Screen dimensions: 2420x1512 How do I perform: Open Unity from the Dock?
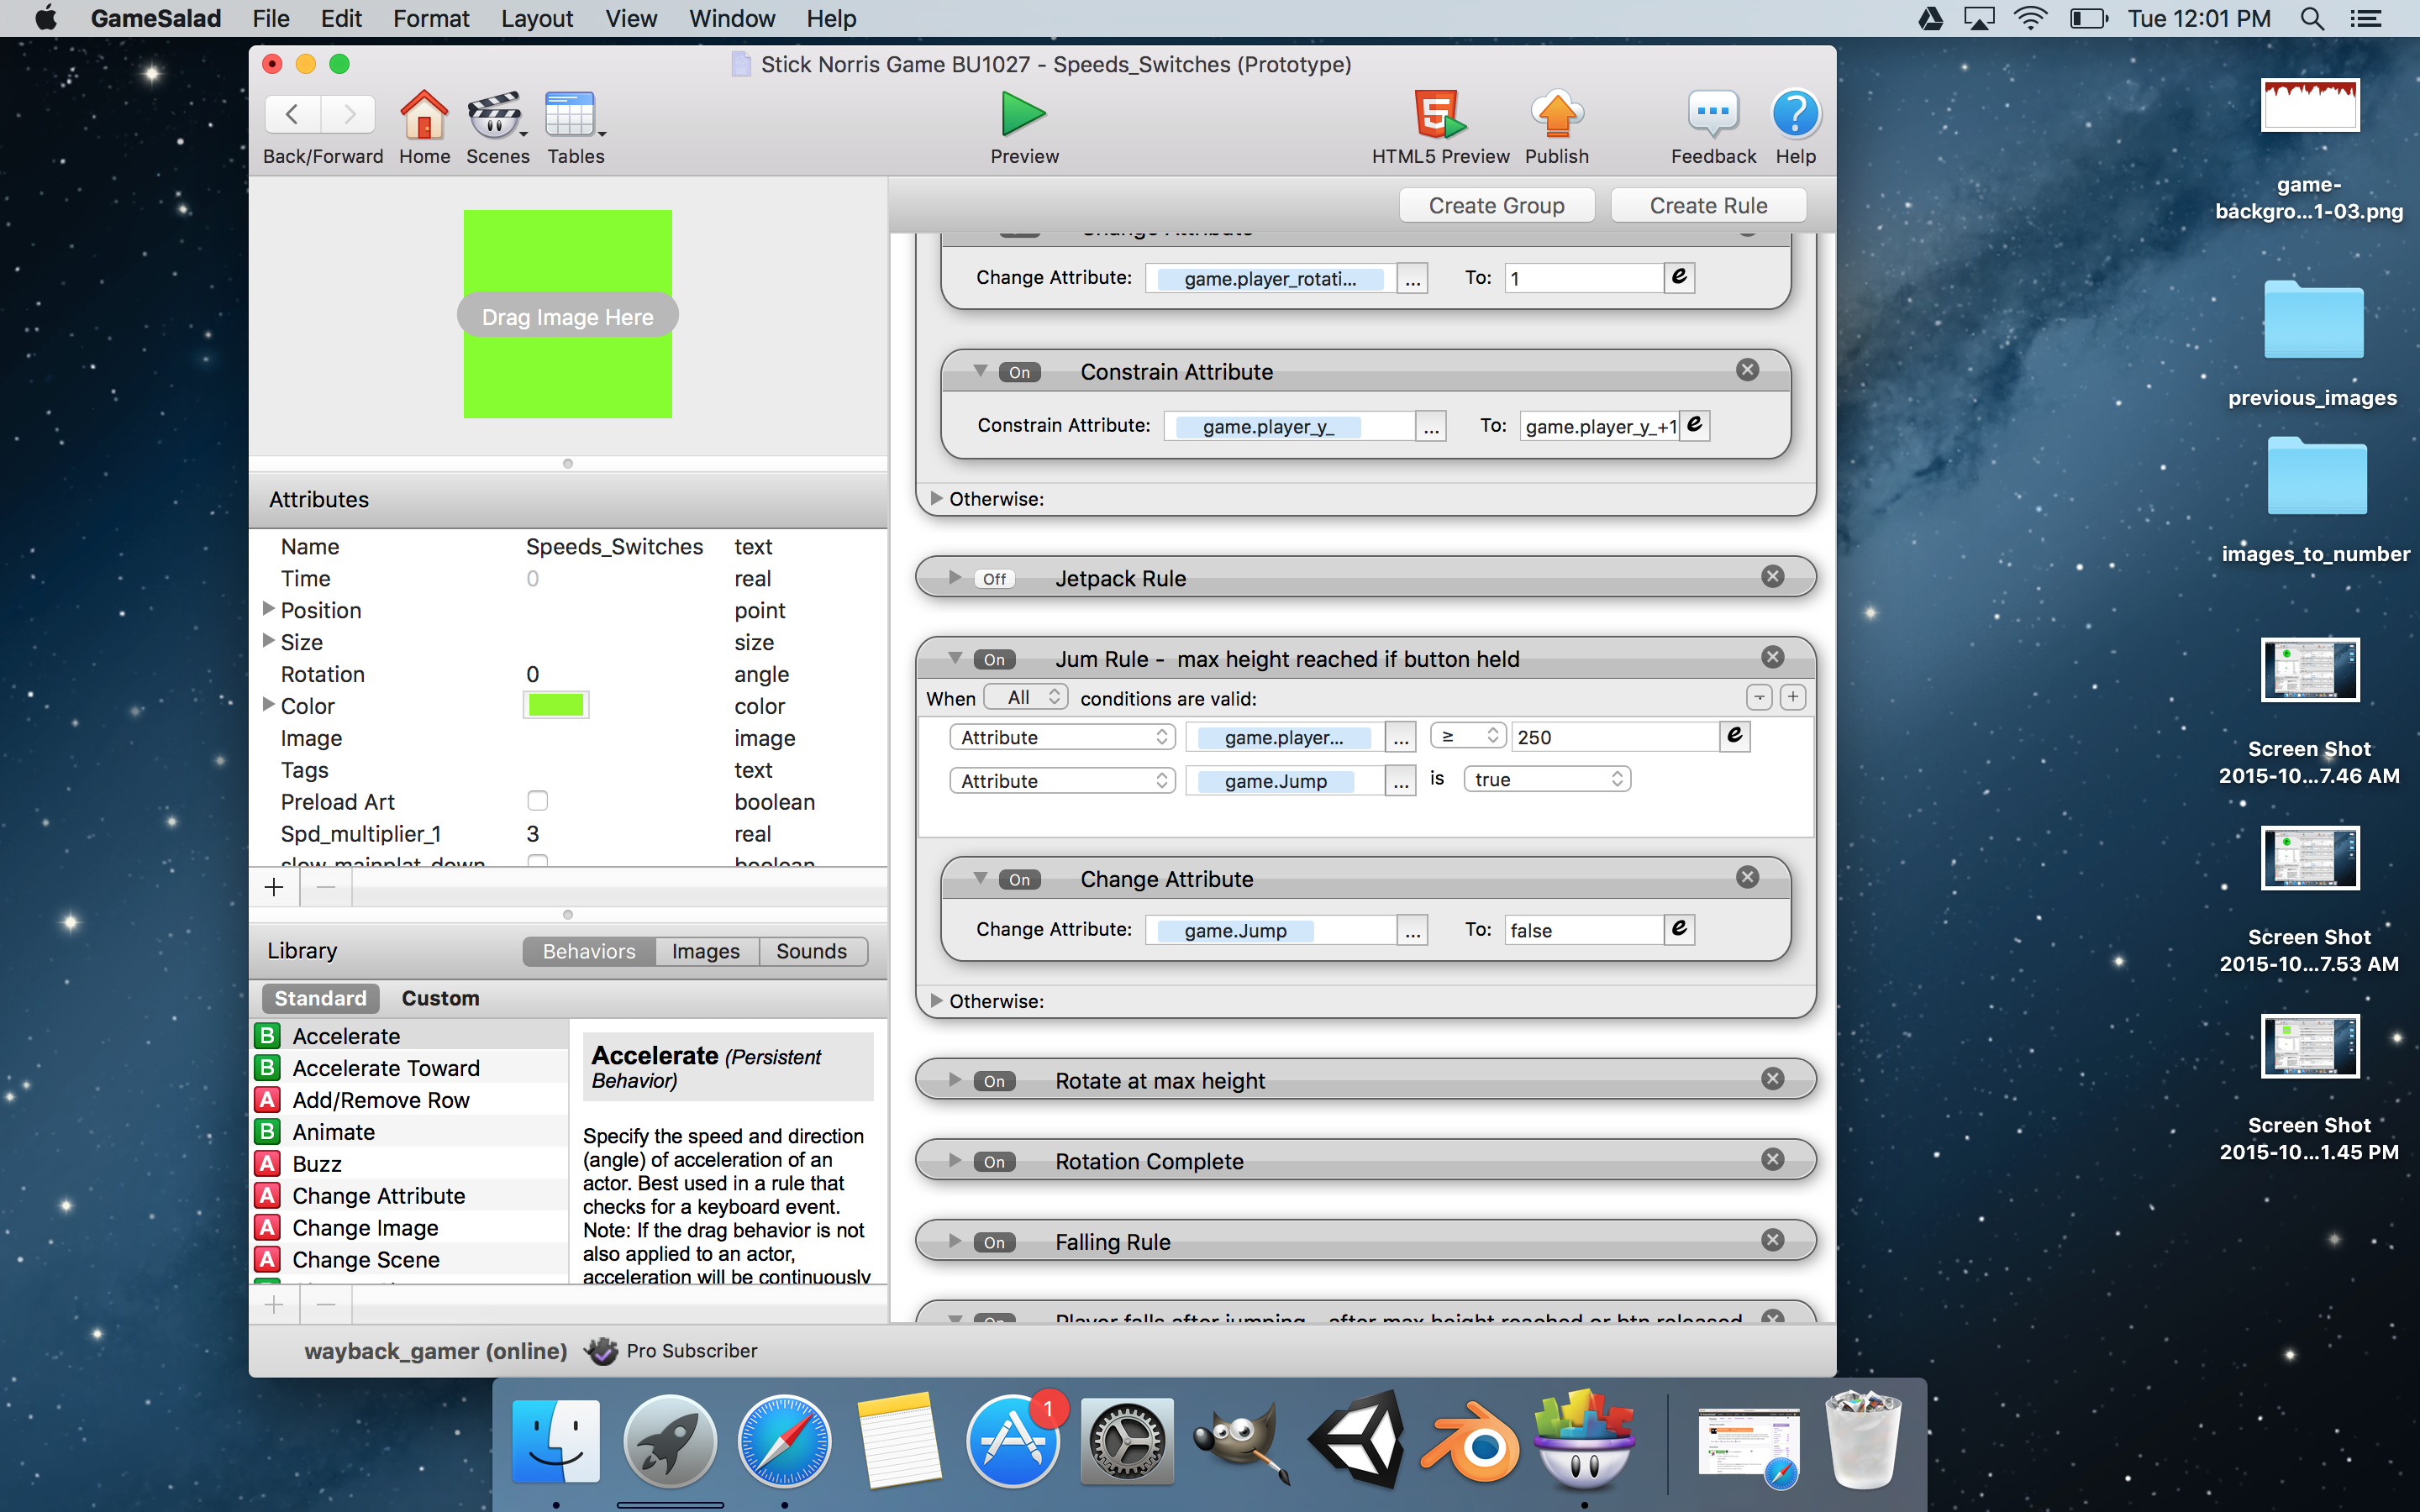(x=1357, y=1440)
